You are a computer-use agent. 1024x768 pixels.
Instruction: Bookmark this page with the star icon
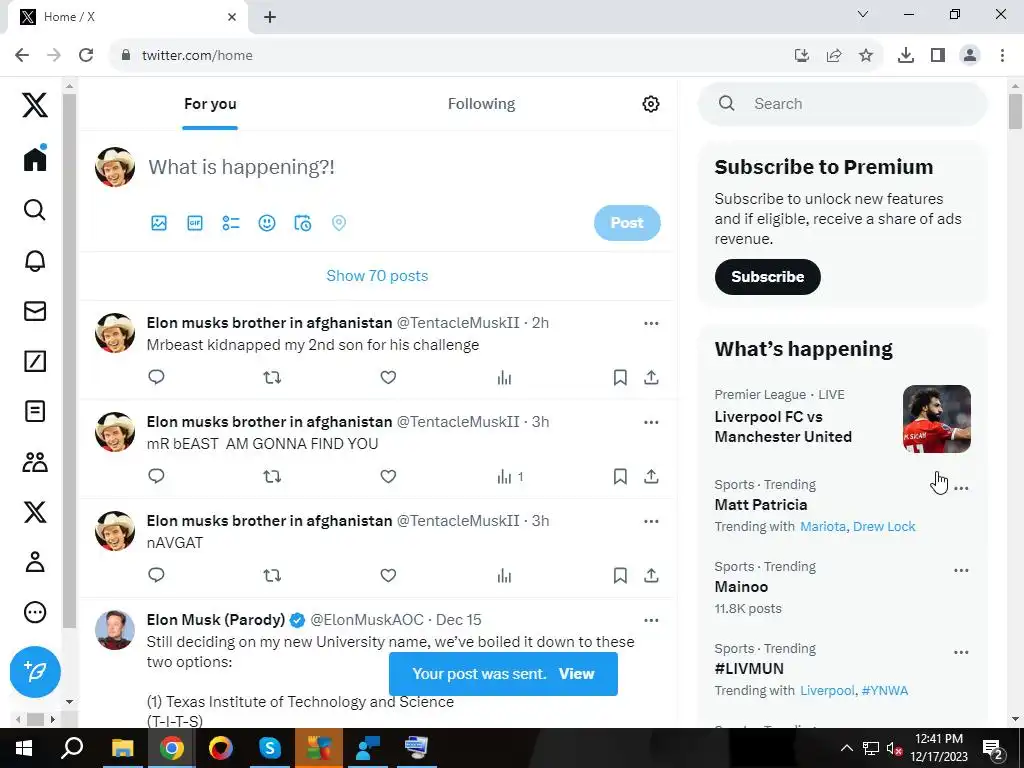pyautogui.click(x=866, y=56)
